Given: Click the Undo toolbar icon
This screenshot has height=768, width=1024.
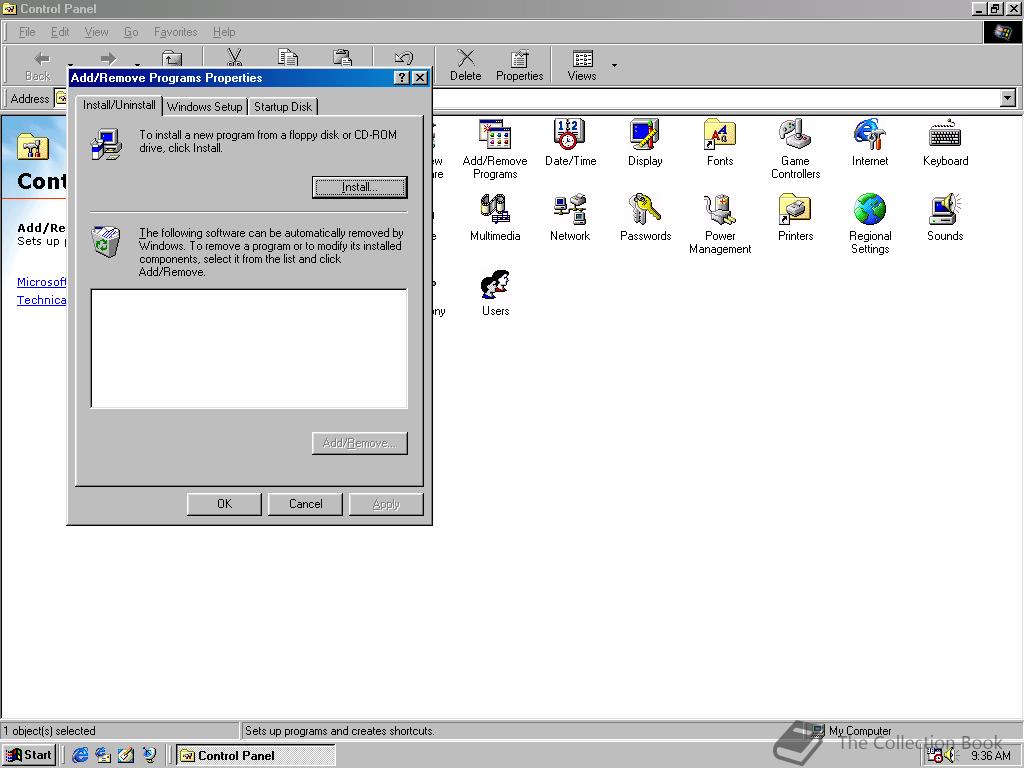Looking at the screenshot, I should click(404, 57).
